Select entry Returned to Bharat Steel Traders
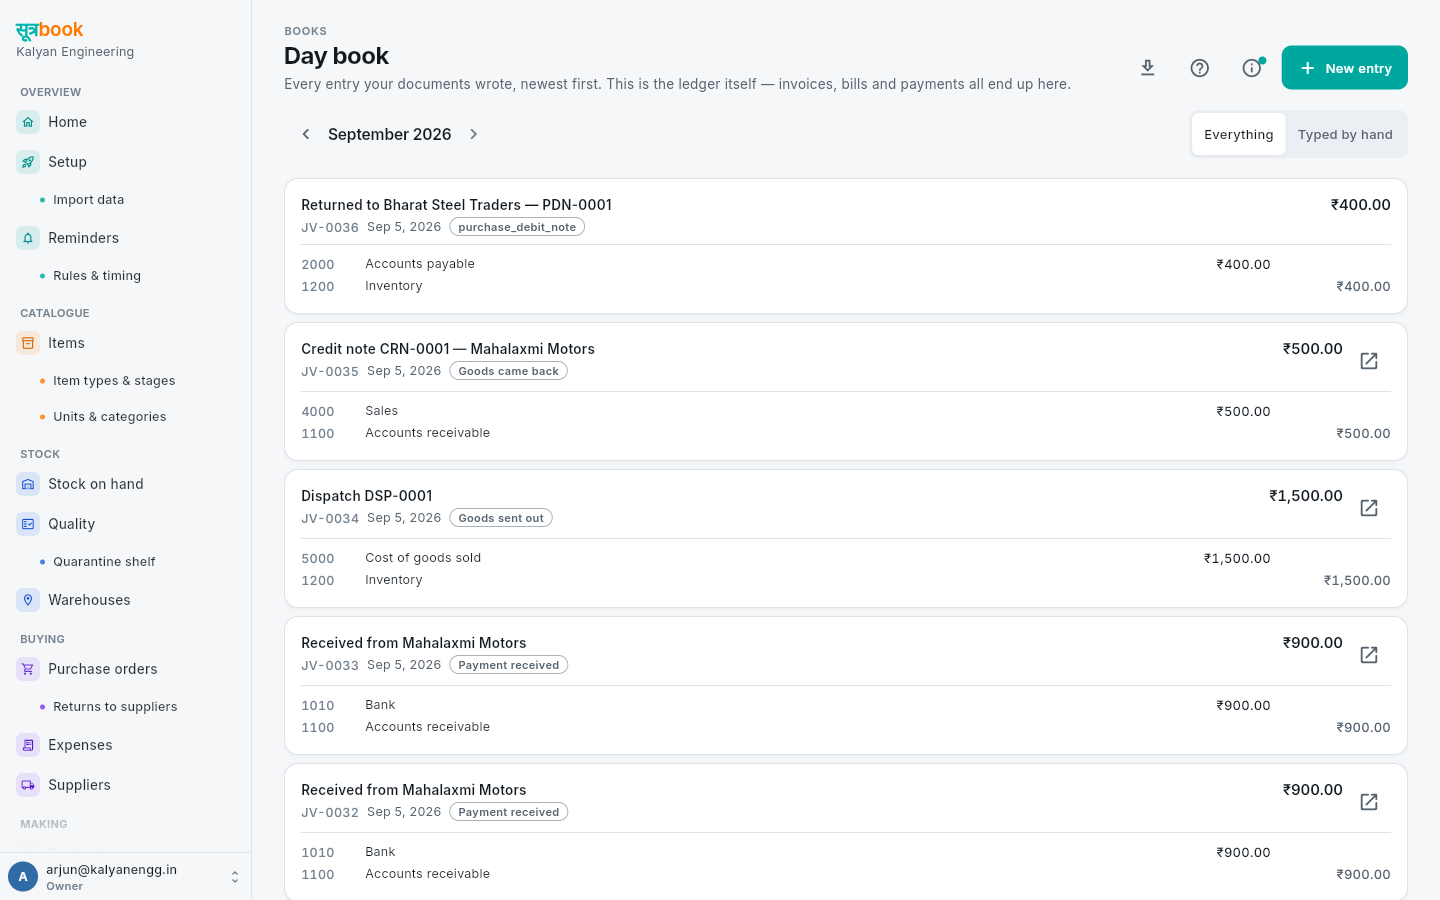This screenshot has width=1440, height=900. [456, 205]
